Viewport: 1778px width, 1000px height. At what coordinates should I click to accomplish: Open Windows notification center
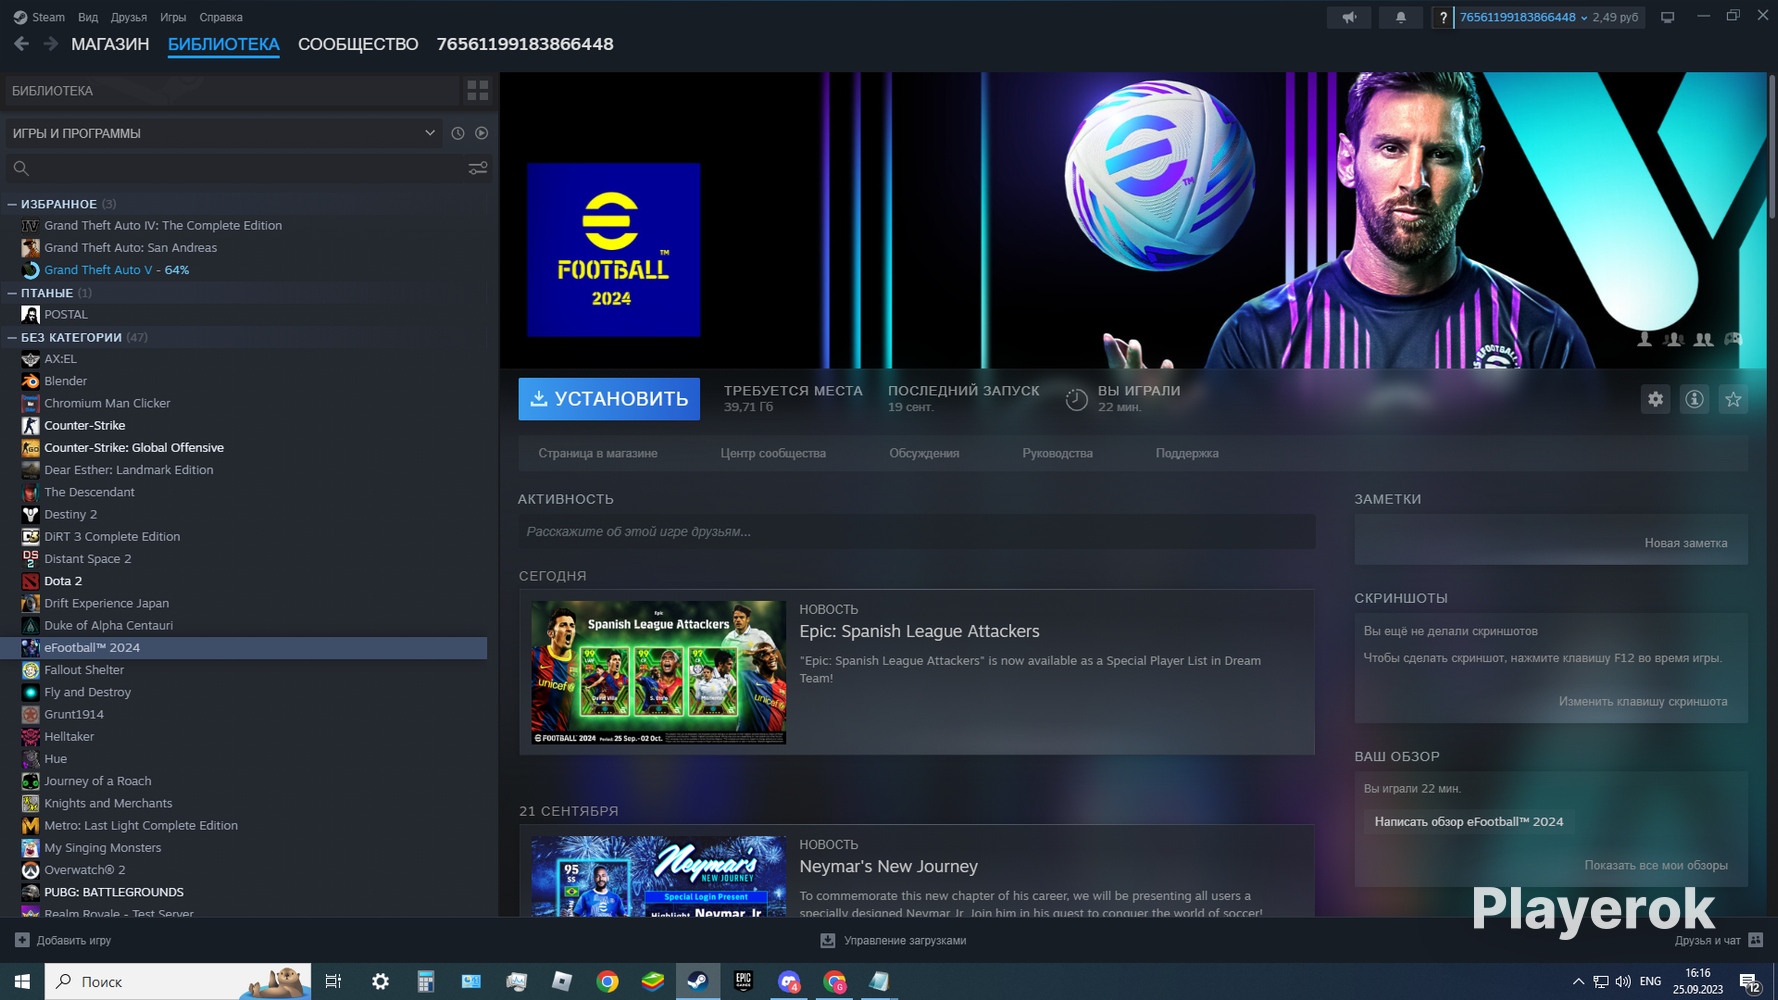pyautogui.click(x=1750, y=982)
